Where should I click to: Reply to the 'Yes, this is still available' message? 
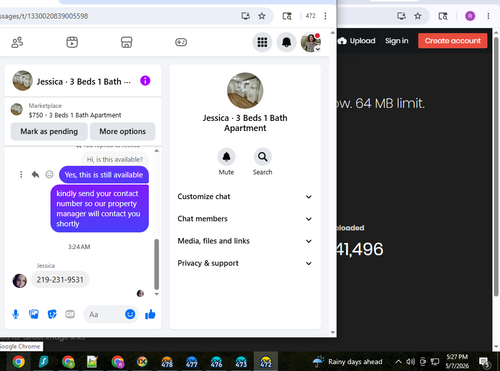point(35,174)
